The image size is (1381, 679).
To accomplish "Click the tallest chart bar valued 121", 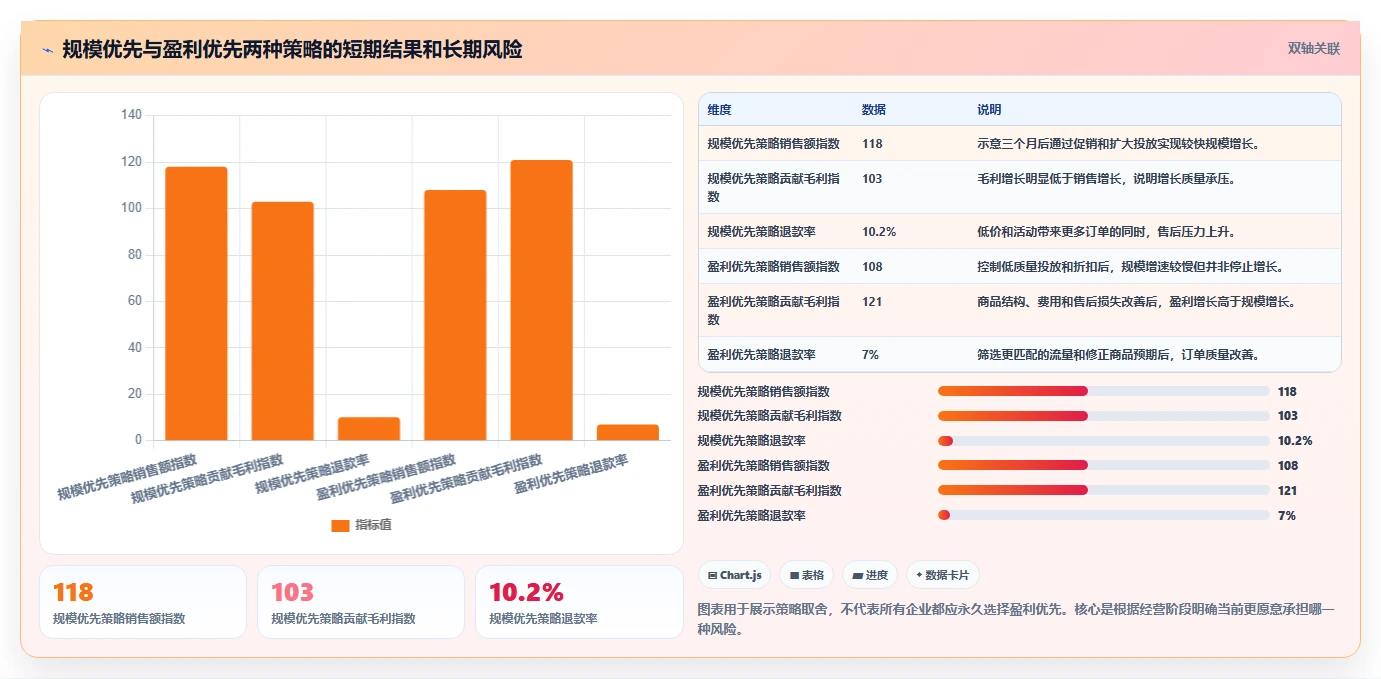I will click(x=542, y=300).
